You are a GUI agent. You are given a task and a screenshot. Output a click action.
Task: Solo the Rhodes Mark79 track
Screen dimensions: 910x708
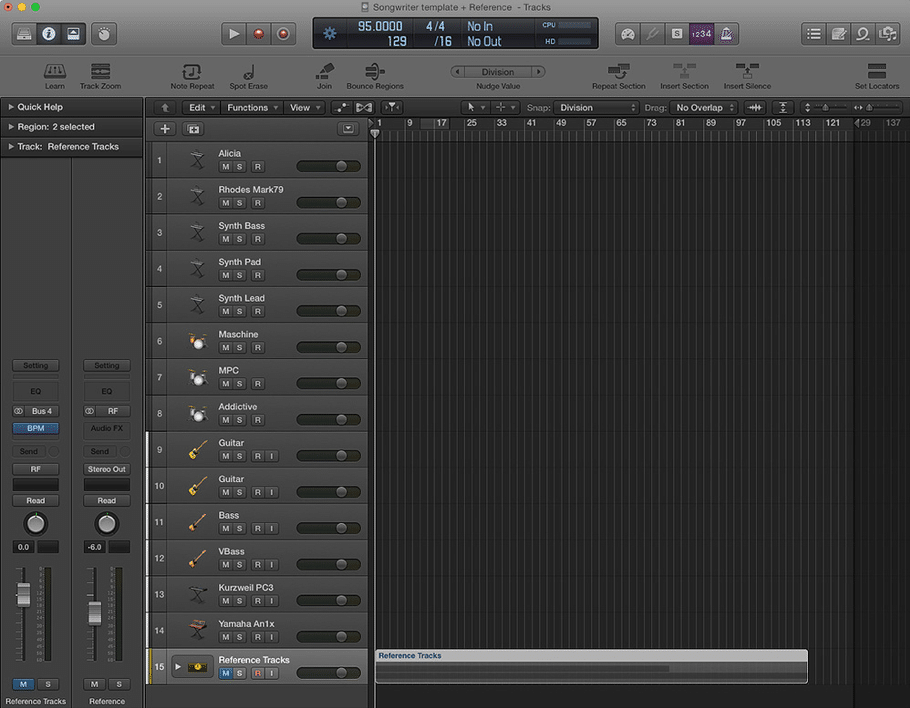coord(239,203)
